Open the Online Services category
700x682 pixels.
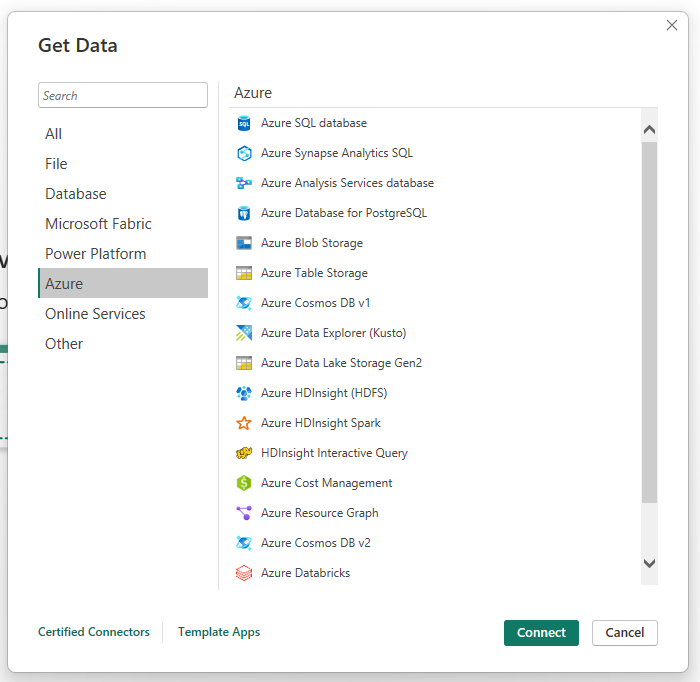tap(123, 314)
